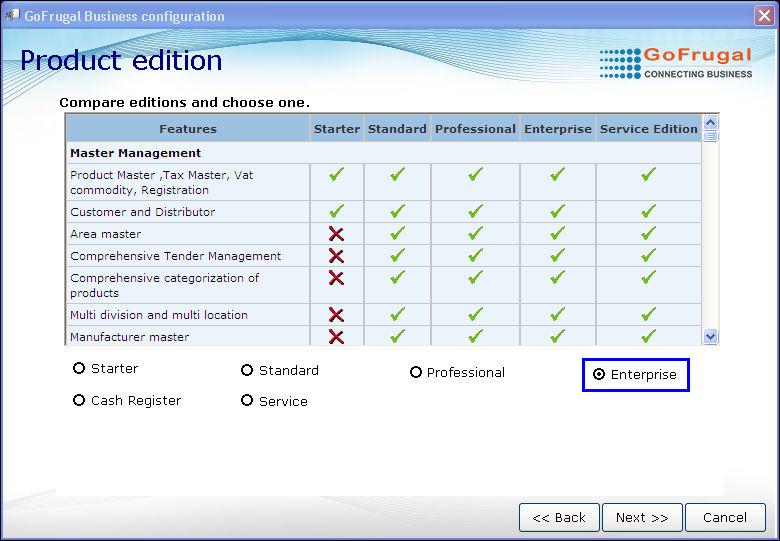
Task: Click green check for Comprehensive categorization Service Edition
Action: tap(648, 277)
